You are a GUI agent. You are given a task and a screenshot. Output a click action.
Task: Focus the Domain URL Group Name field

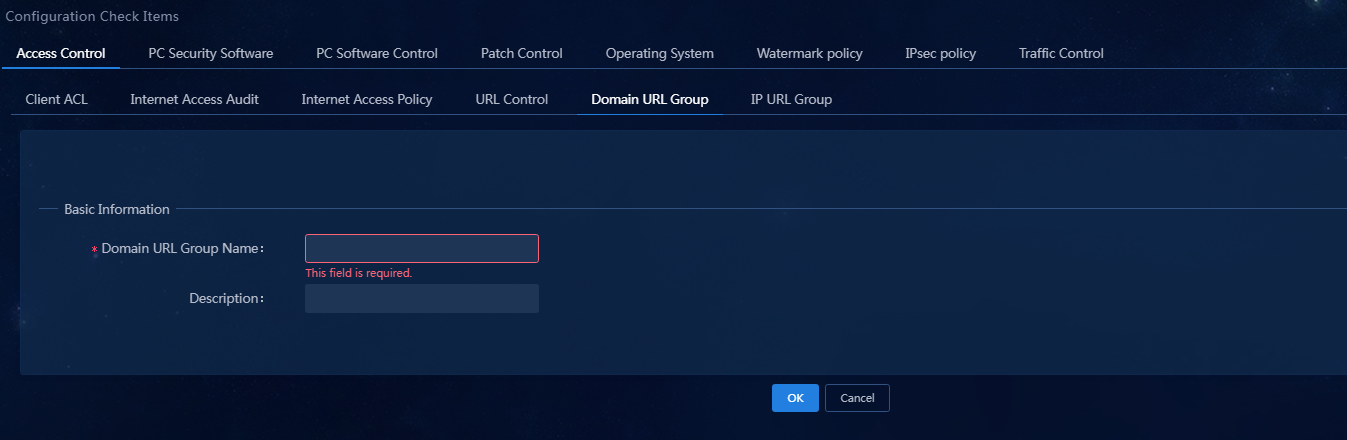click(x=422, y=248)
